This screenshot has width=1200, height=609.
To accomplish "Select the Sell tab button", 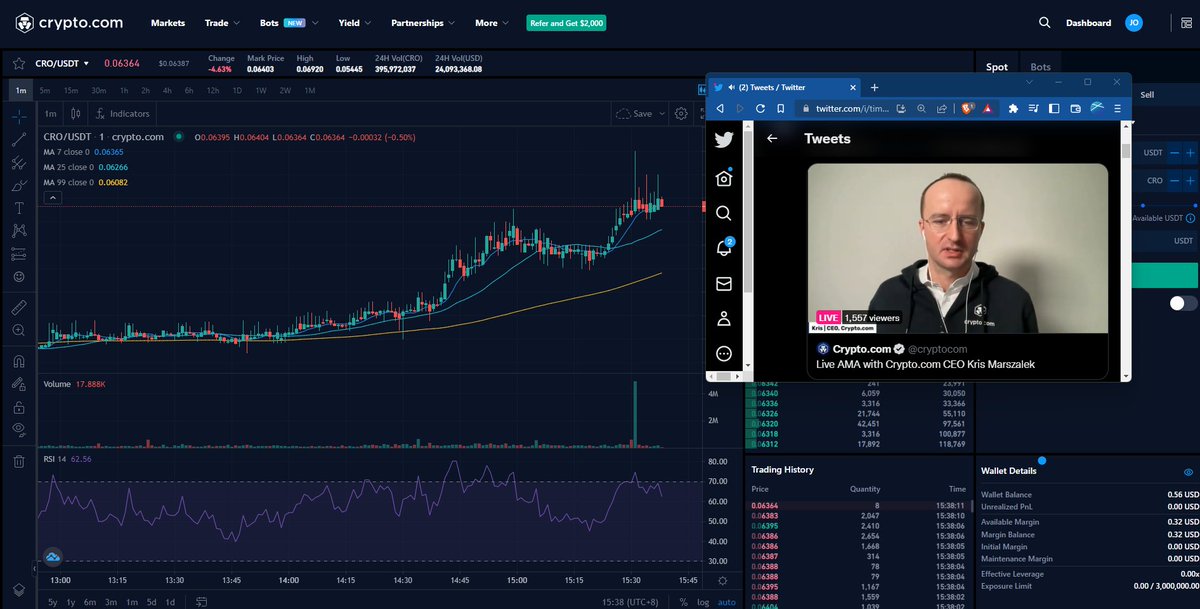I will [1147, 94].
